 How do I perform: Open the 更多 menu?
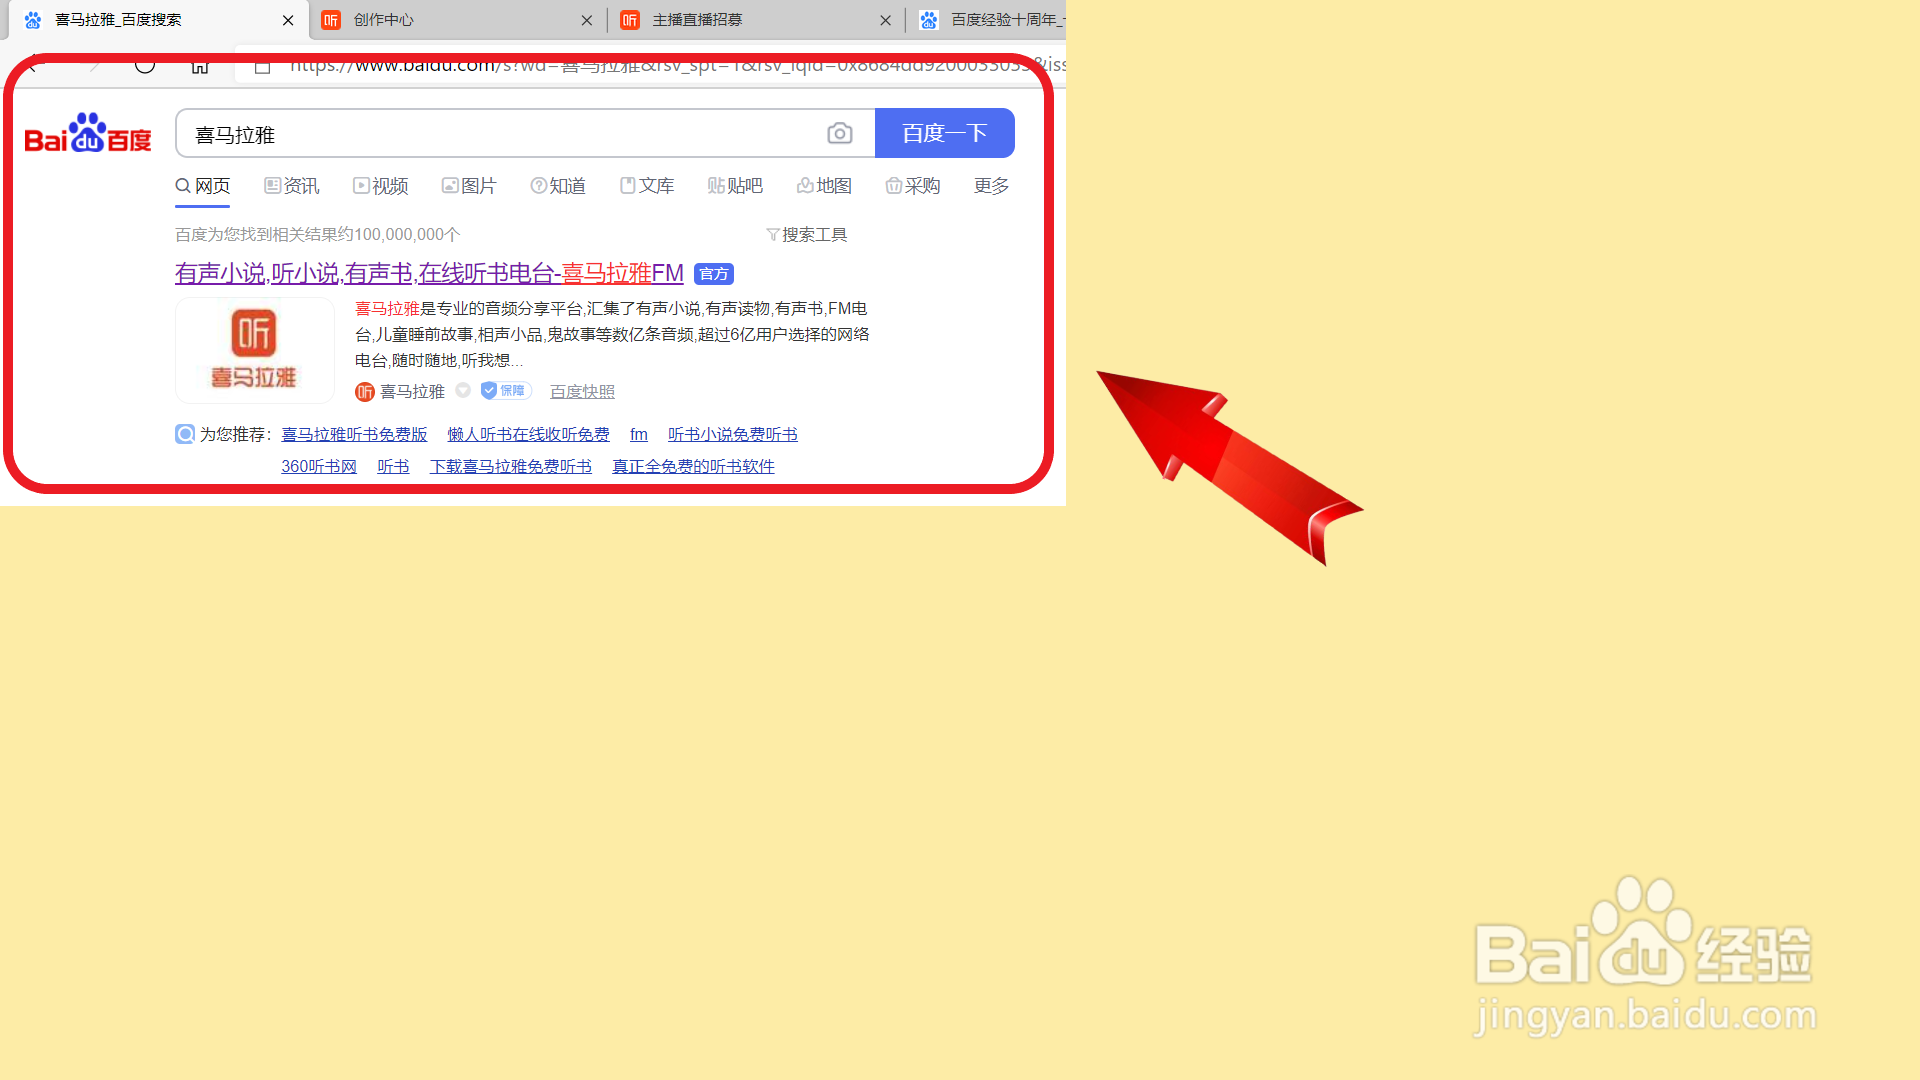pyautogui.click(x=992, y=186)
